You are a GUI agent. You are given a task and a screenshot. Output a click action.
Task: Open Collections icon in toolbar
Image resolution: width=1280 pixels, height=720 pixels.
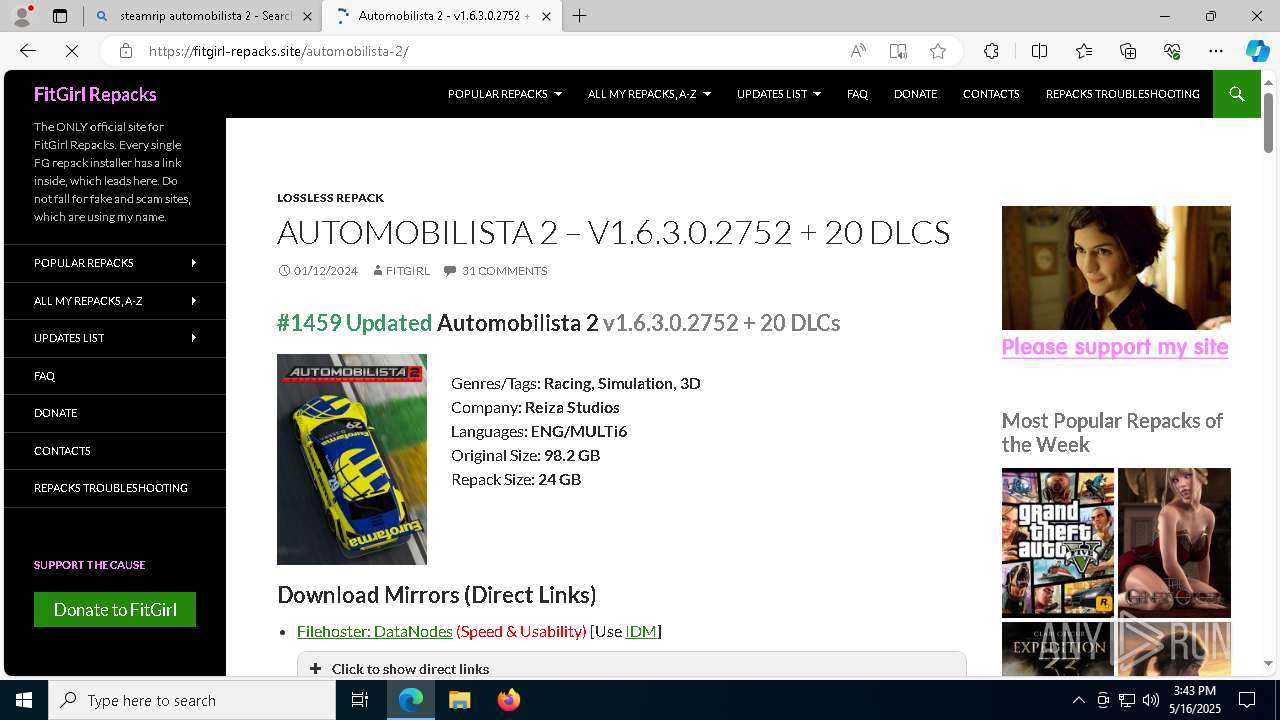1128,51
